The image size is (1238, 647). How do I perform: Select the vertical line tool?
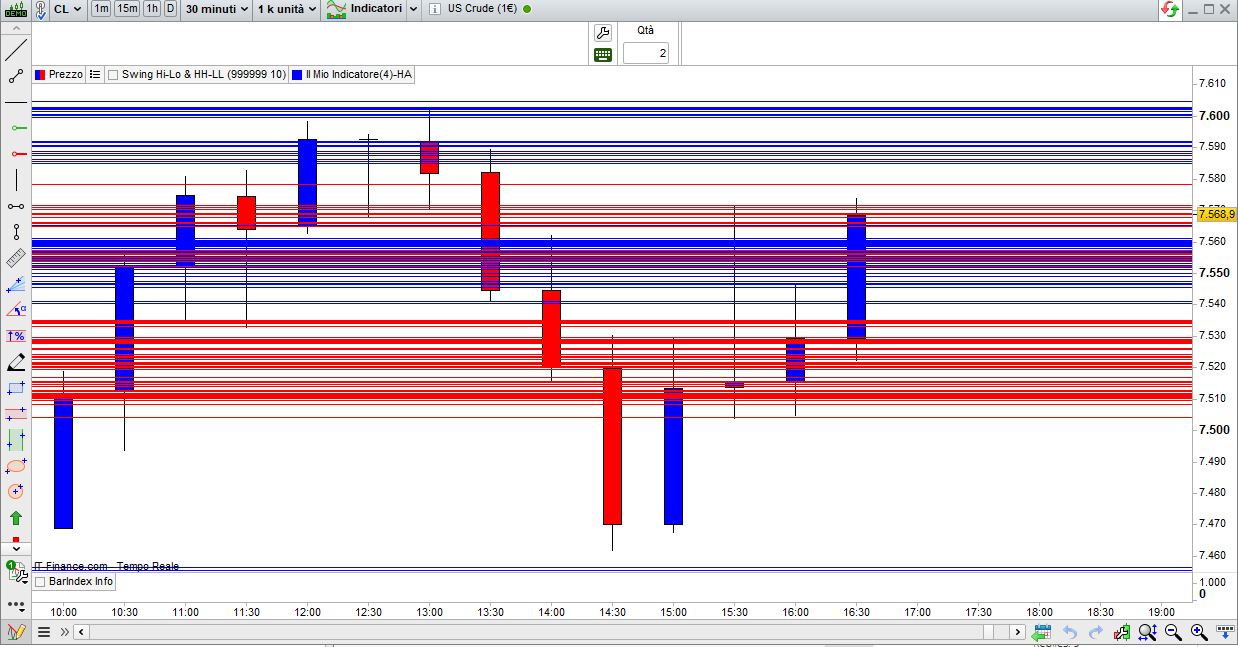(x=15, y=180)
